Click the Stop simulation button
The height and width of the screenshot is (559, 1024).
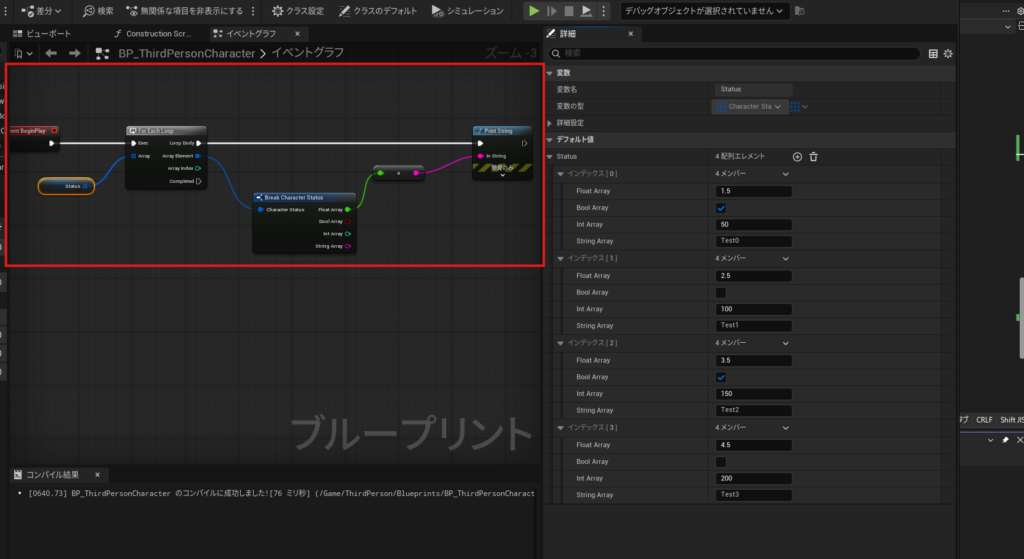[569, 11]
